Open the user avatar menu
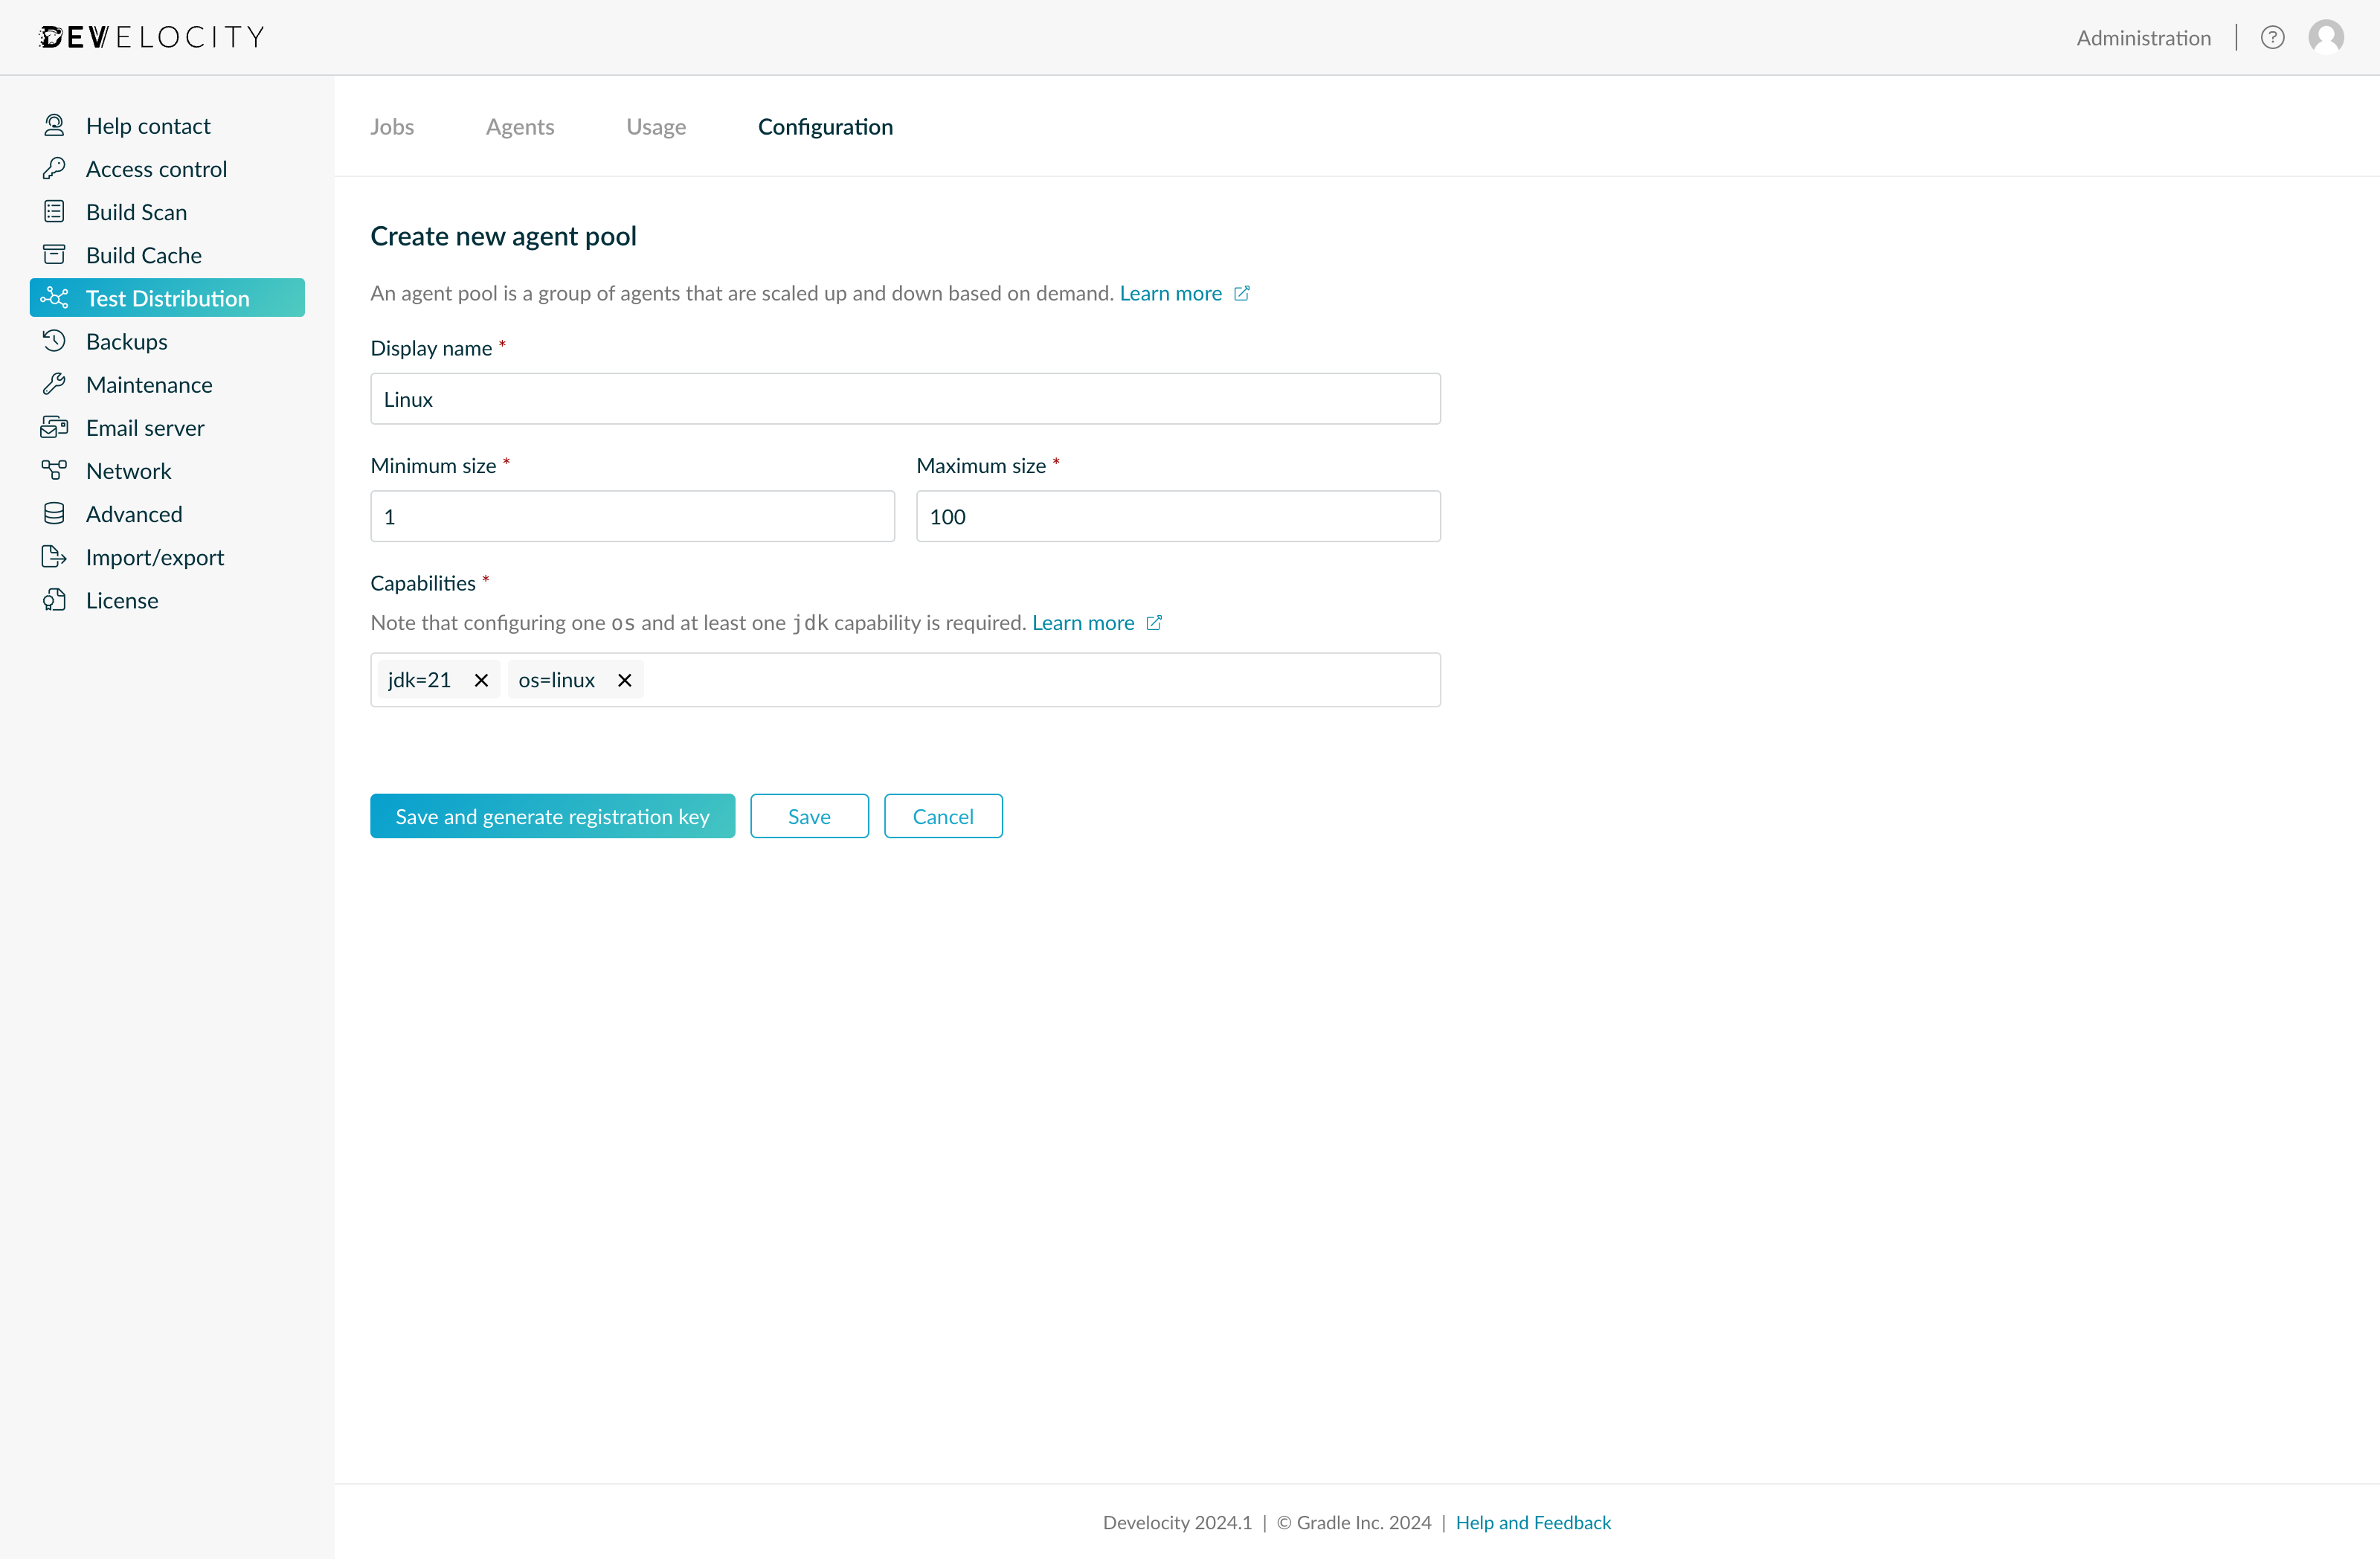2380x1559 pixels. 2326,37
